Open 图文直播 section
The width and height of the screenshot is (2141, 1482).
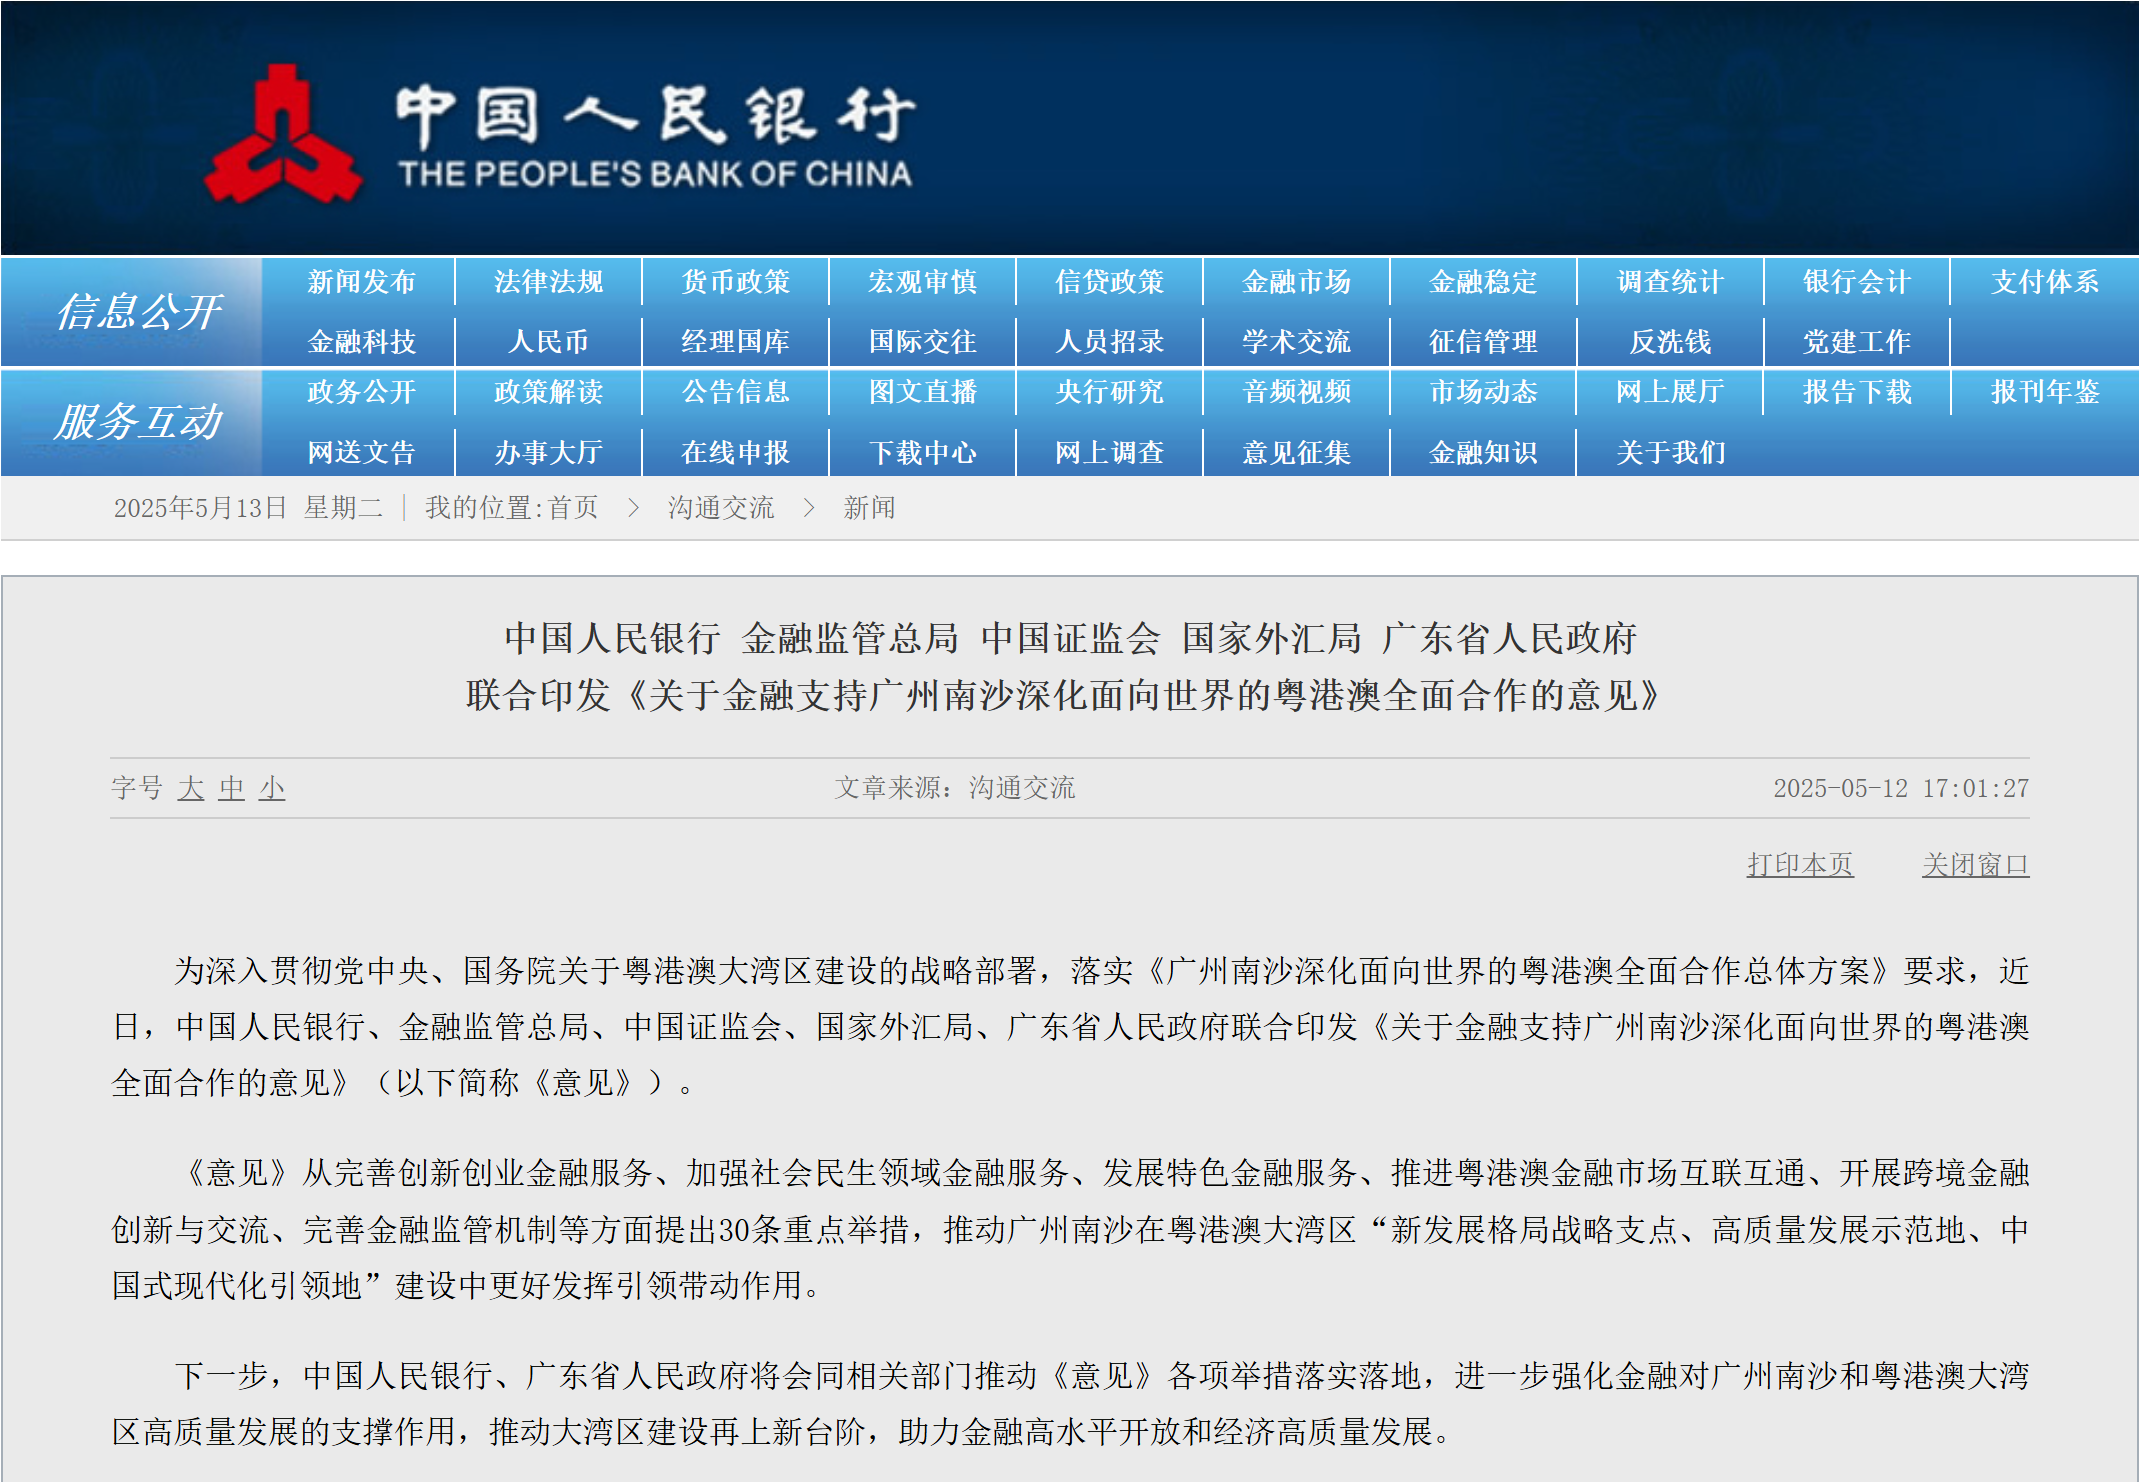[922, 392]
